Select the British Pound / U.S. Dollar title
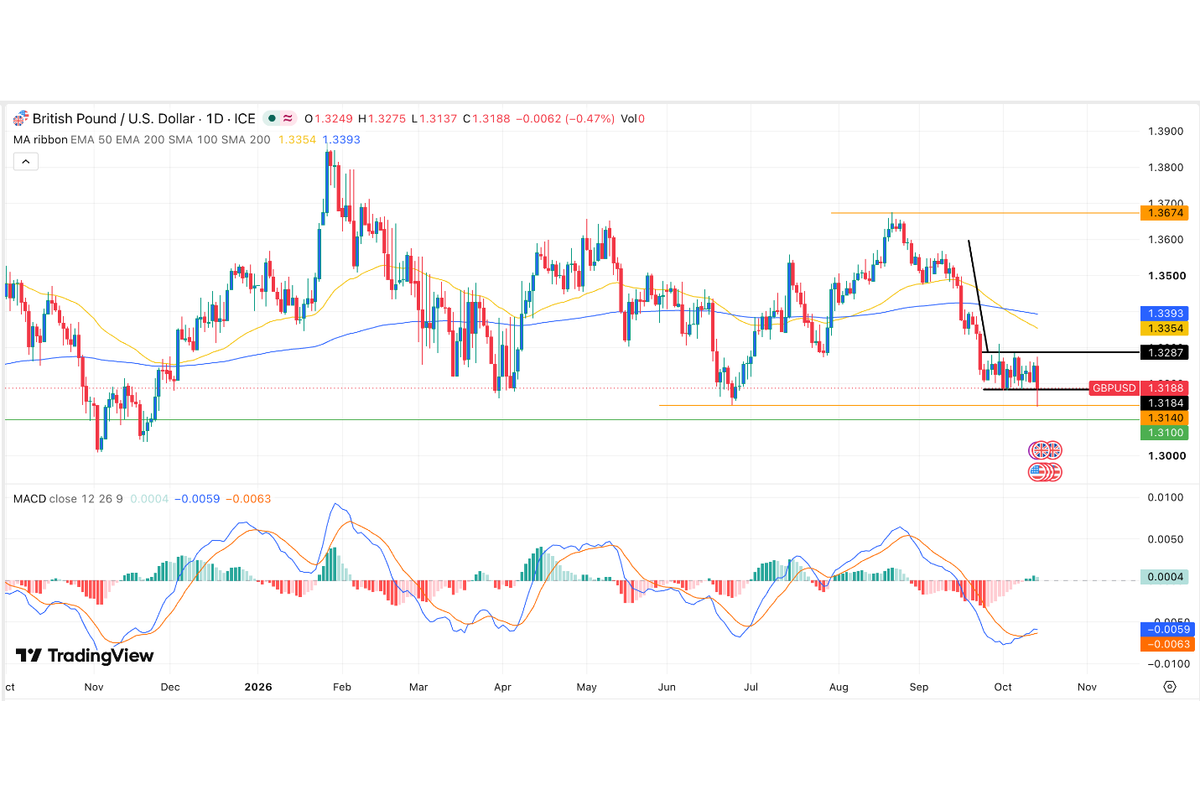Image resolution: width=1200 pixels, height=800 pixels. click(112, 118)
